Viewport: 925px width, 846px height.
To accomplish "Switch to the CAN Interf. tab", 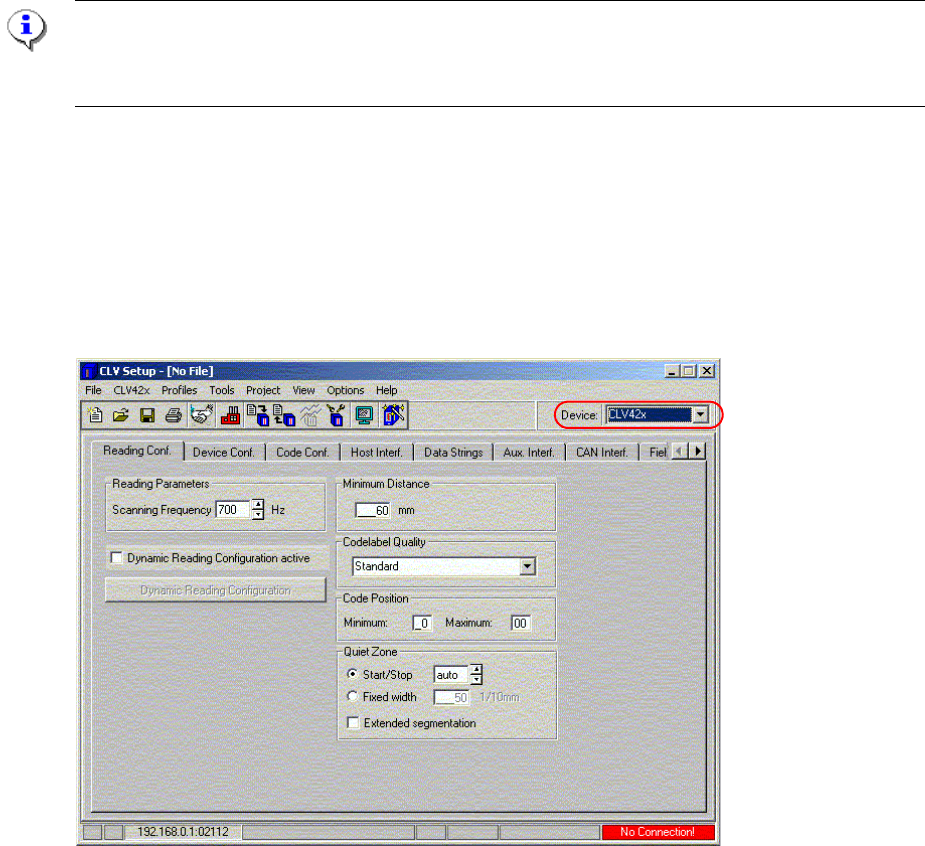I will 602,452.
